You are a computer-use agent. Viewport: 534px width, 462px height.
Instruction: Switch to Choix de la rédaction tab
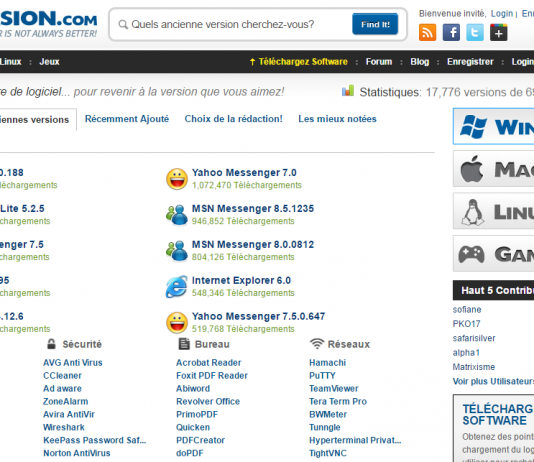tap(234, 119)
